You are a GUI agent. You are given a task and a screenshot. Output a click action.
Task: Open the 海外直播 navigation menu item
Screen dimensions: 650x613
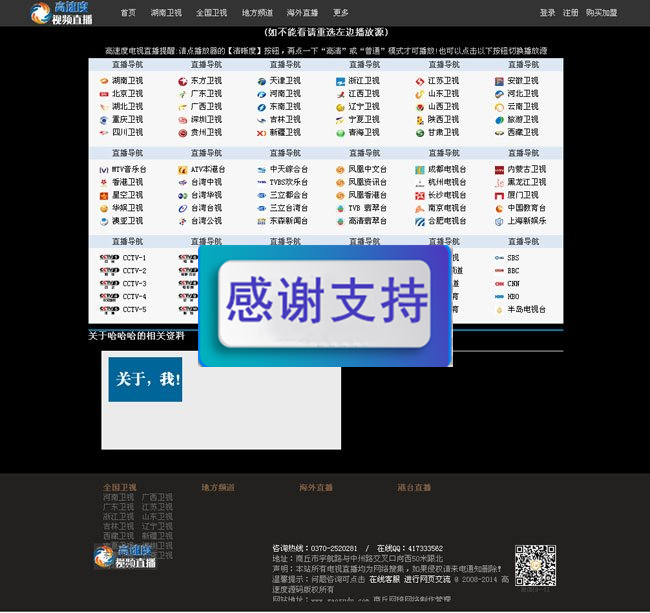pos(302,13)
